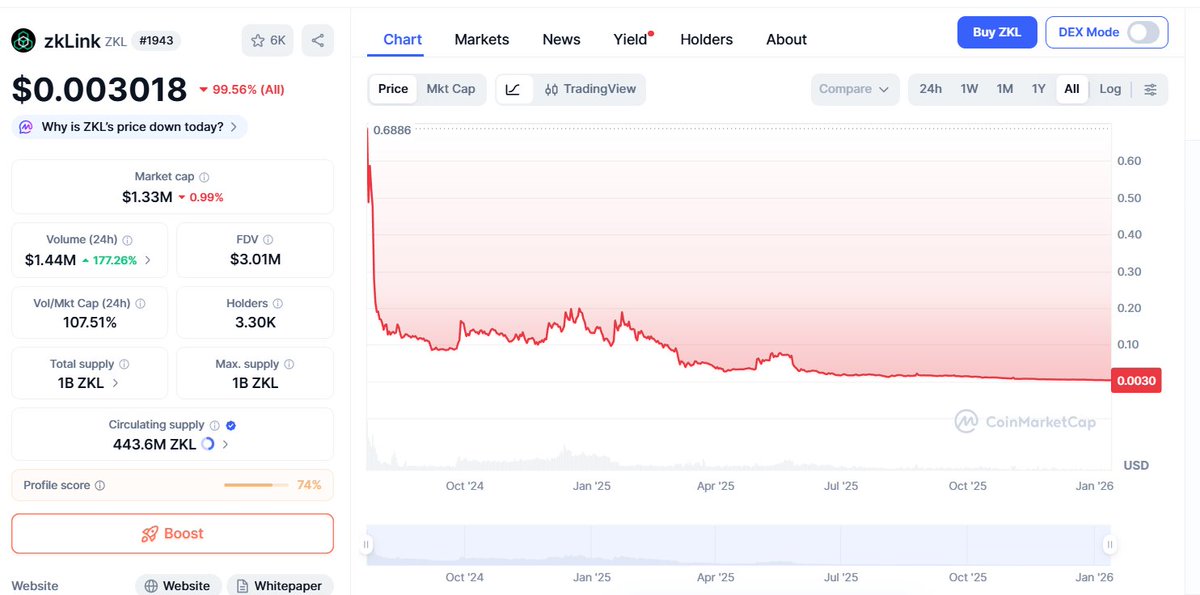Image resolution: width=1200 pixels, height=595 pixels.
Task: Click Vol/Mkt Cap info icon
Action: point(140,303)
